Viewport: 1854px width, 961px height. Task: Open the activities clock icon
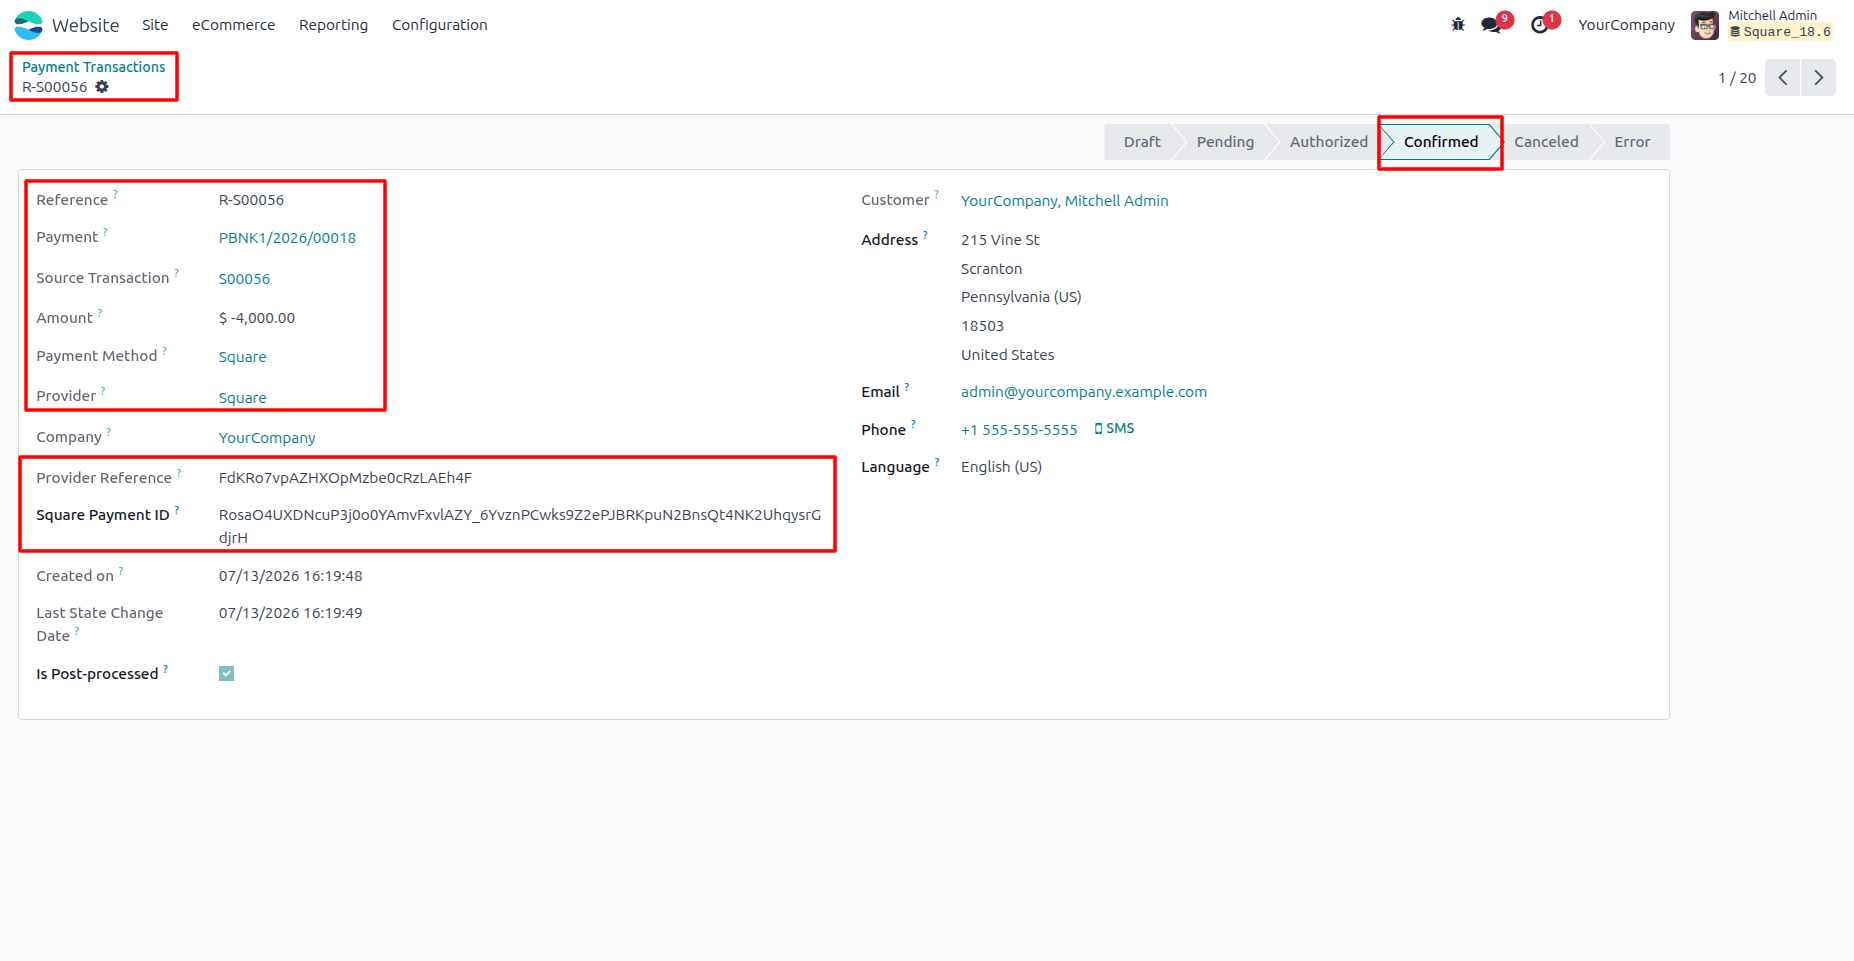click(x=1540, y=25)
